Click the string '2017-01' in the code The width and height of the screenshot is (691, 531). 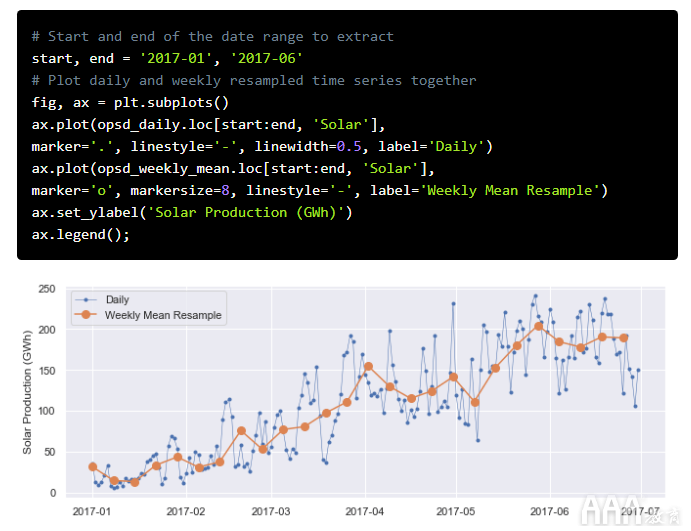tap(176, 59)
